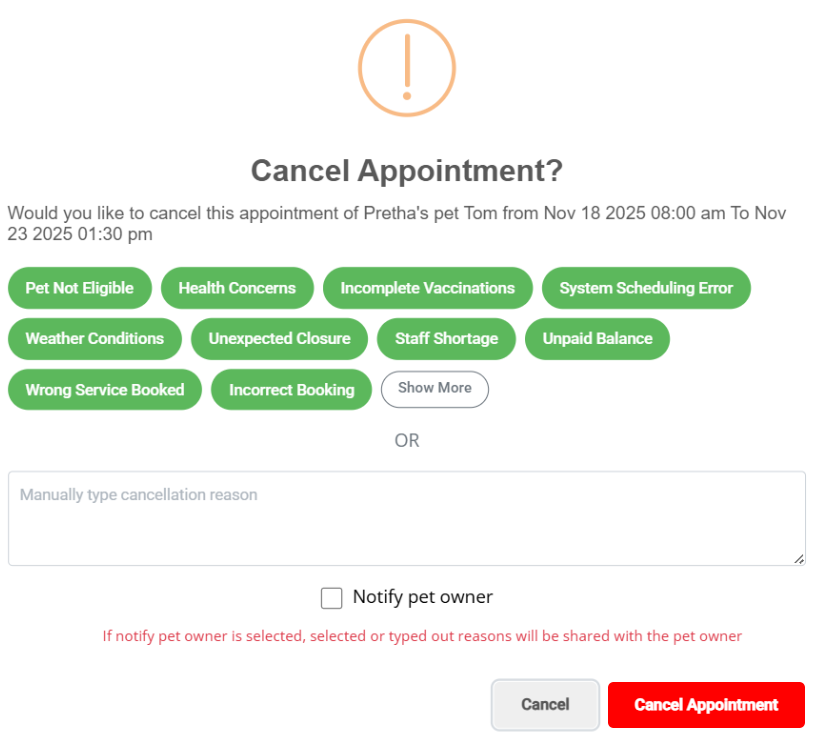Choose the Health Concerns reason chip
Viewport: 813px width, 735px height.
point(237,288)
